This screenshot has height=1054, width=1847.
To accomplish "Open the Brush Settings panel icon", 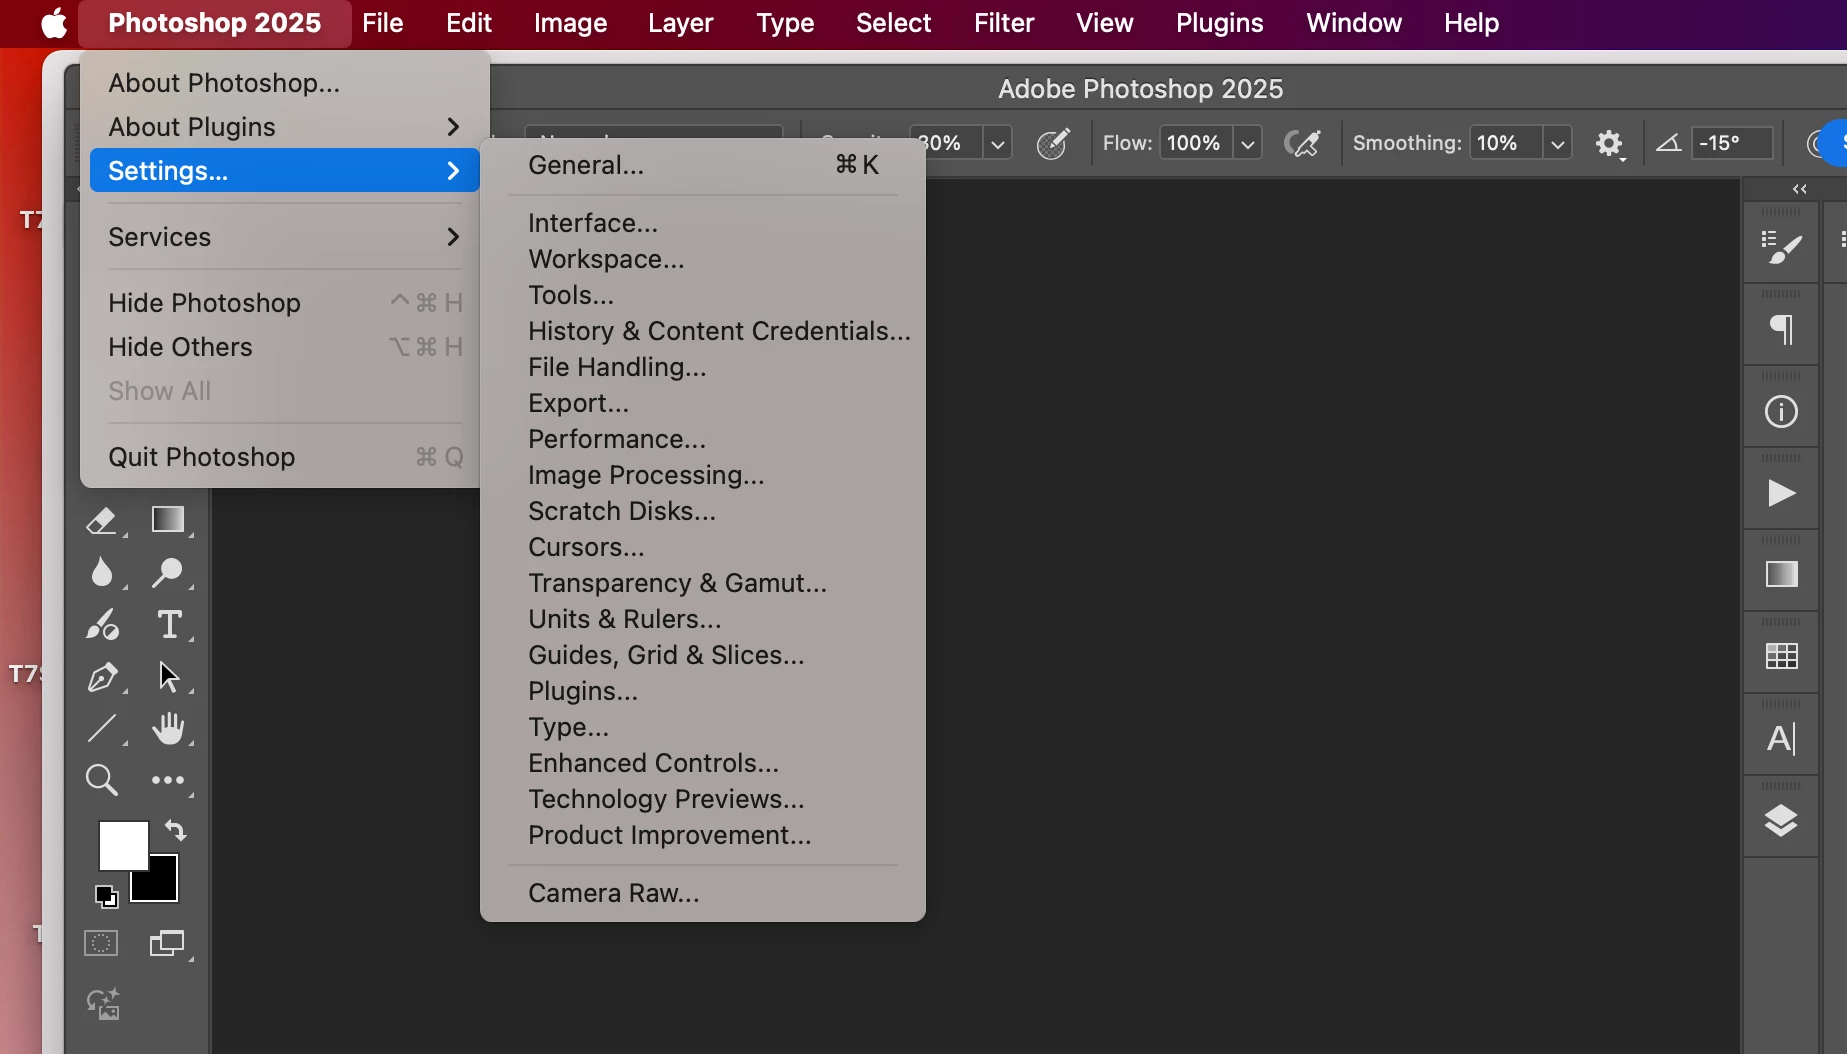I will pos(1781,247).
